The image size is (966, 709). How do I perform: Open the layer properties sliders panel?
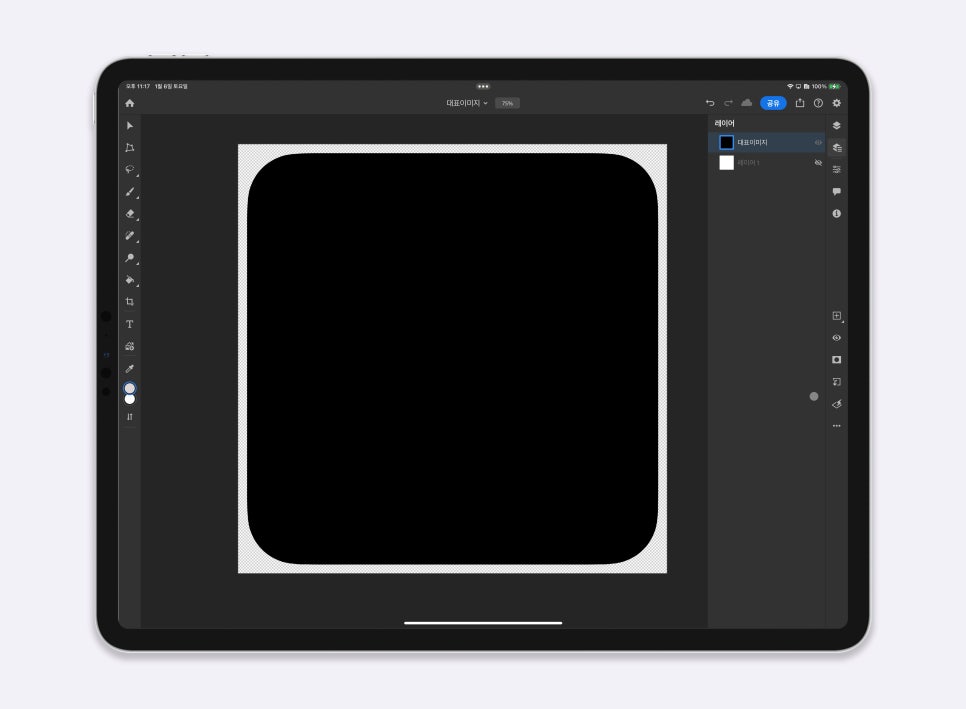(837, 169)
